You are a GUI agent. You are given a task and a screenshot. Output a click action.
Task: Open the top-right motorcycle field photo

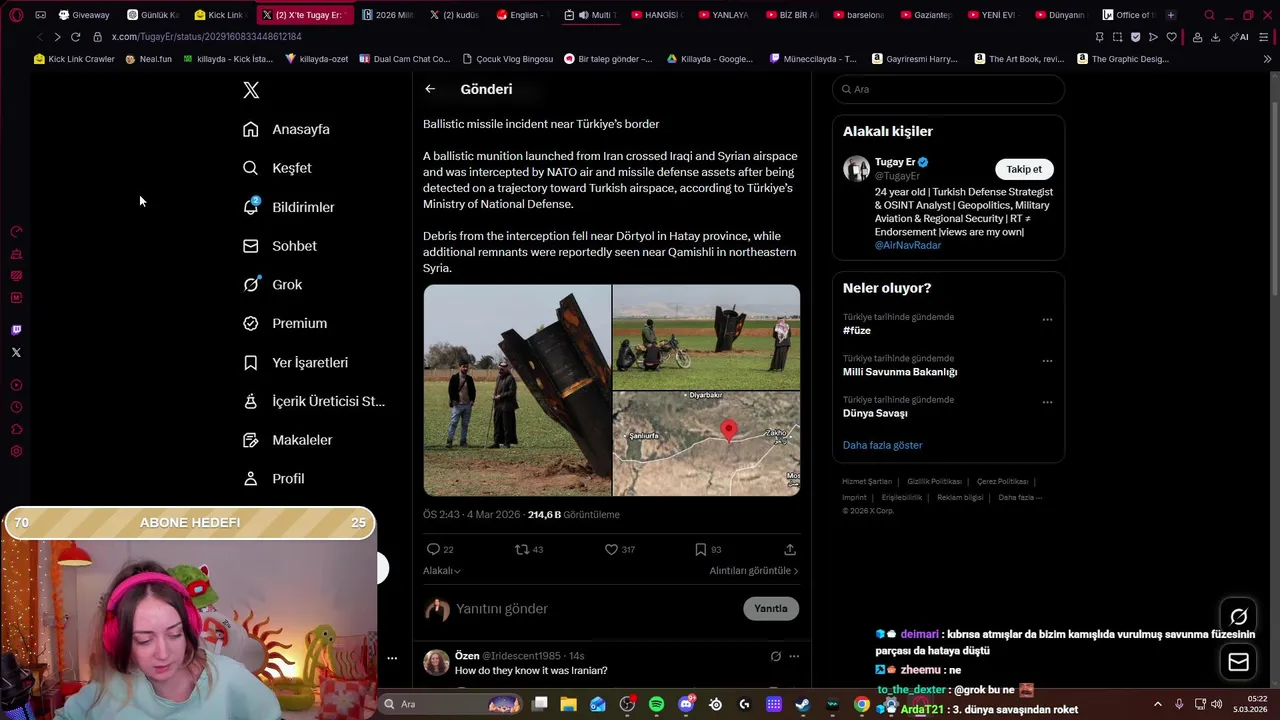[706, 337]
